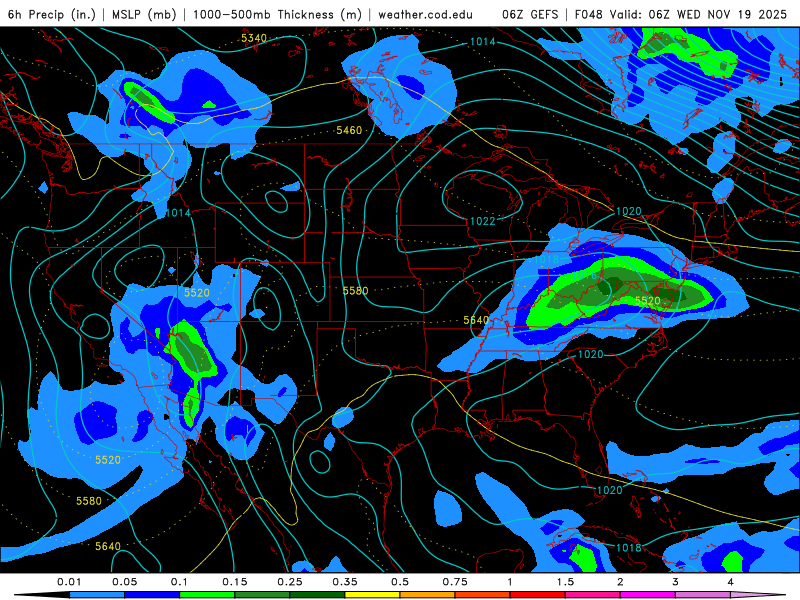The image size is (800, 600).
Task: Click the '6h Precip (in.)' title text
Action: pos(52,14)
